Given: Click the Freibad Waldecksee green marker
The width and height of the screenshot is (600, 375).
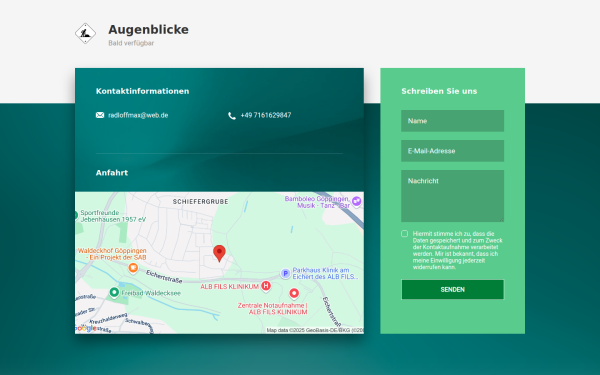Looking at the screenshot, I should click(114, 293).
